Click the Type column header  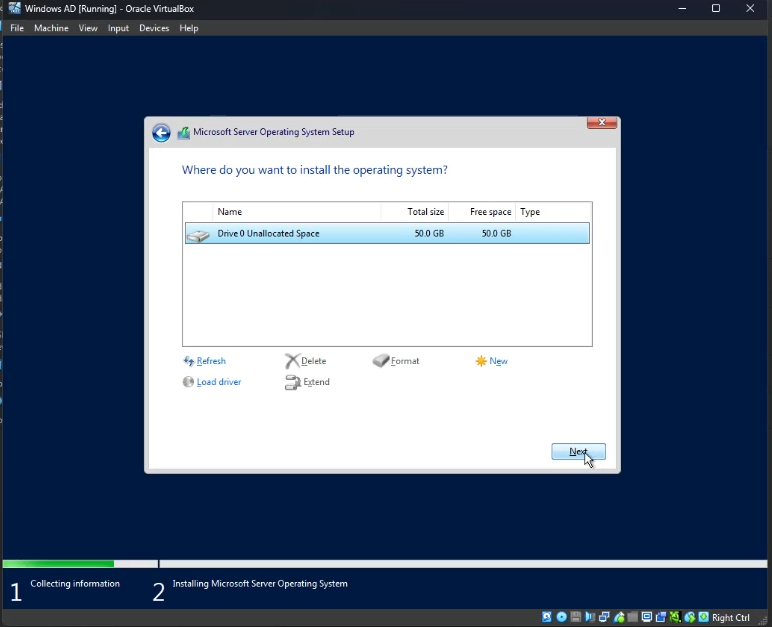tap(553, 212)
